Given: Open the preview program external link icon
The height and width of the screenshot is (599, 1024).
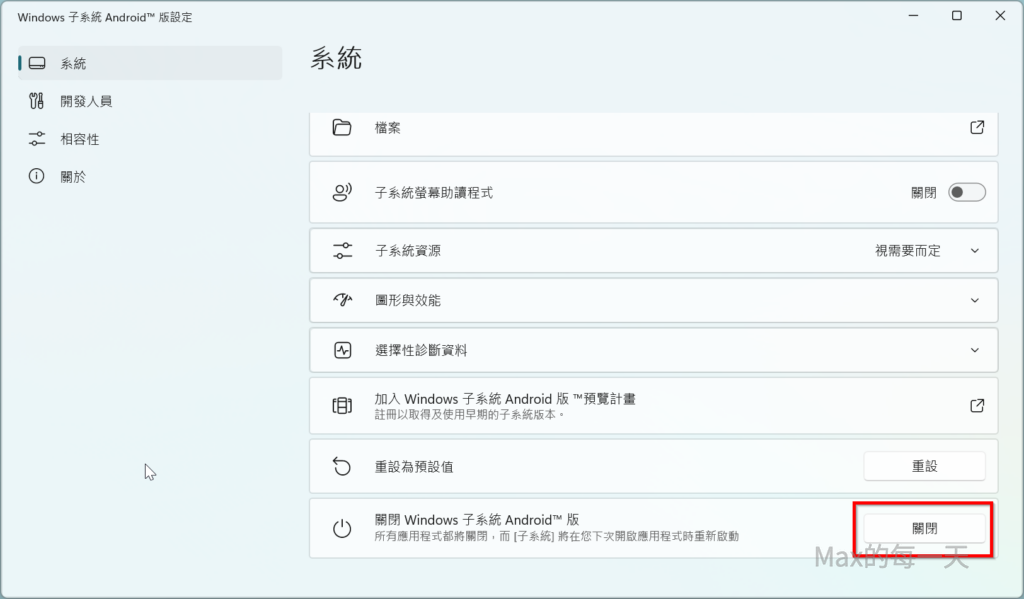Looking at the screenshot, I should [x=977, y=406].
